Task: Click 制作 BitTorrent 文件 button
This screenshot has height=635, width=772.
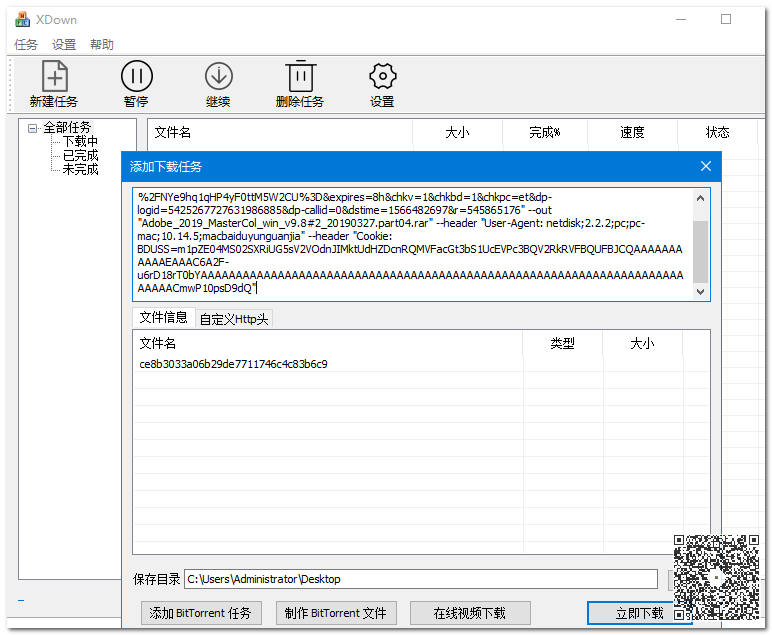Action: tap(336, 613)
